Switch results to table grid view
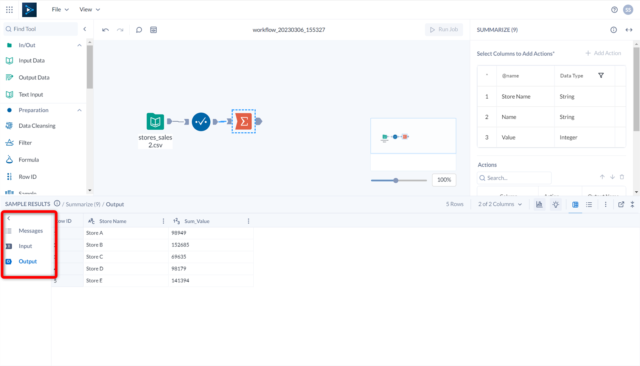This screenshot has width=640, height=366. click(575, 204)
